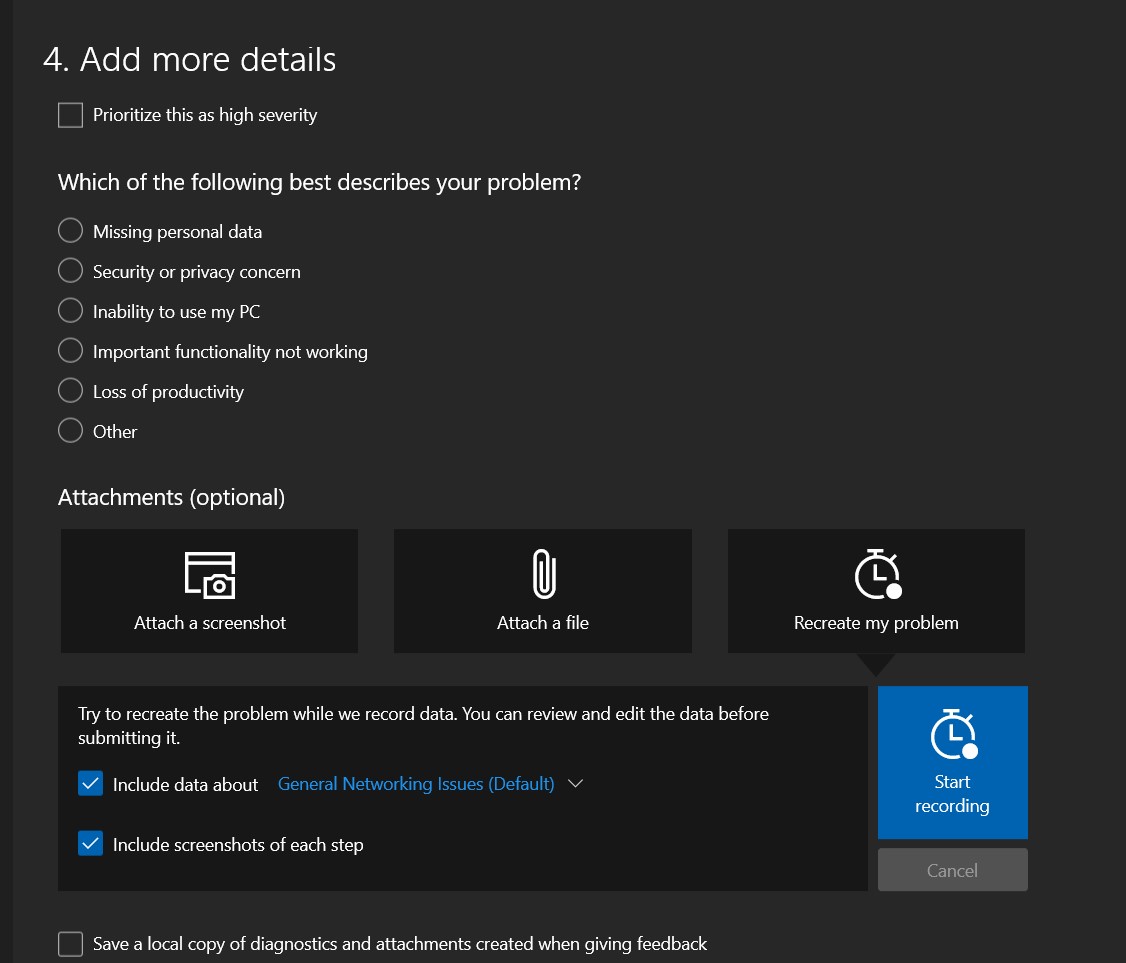The width and height of the screenshot is (1126, 963).
Task: Select the Other problem option
Action: point(70,431)
